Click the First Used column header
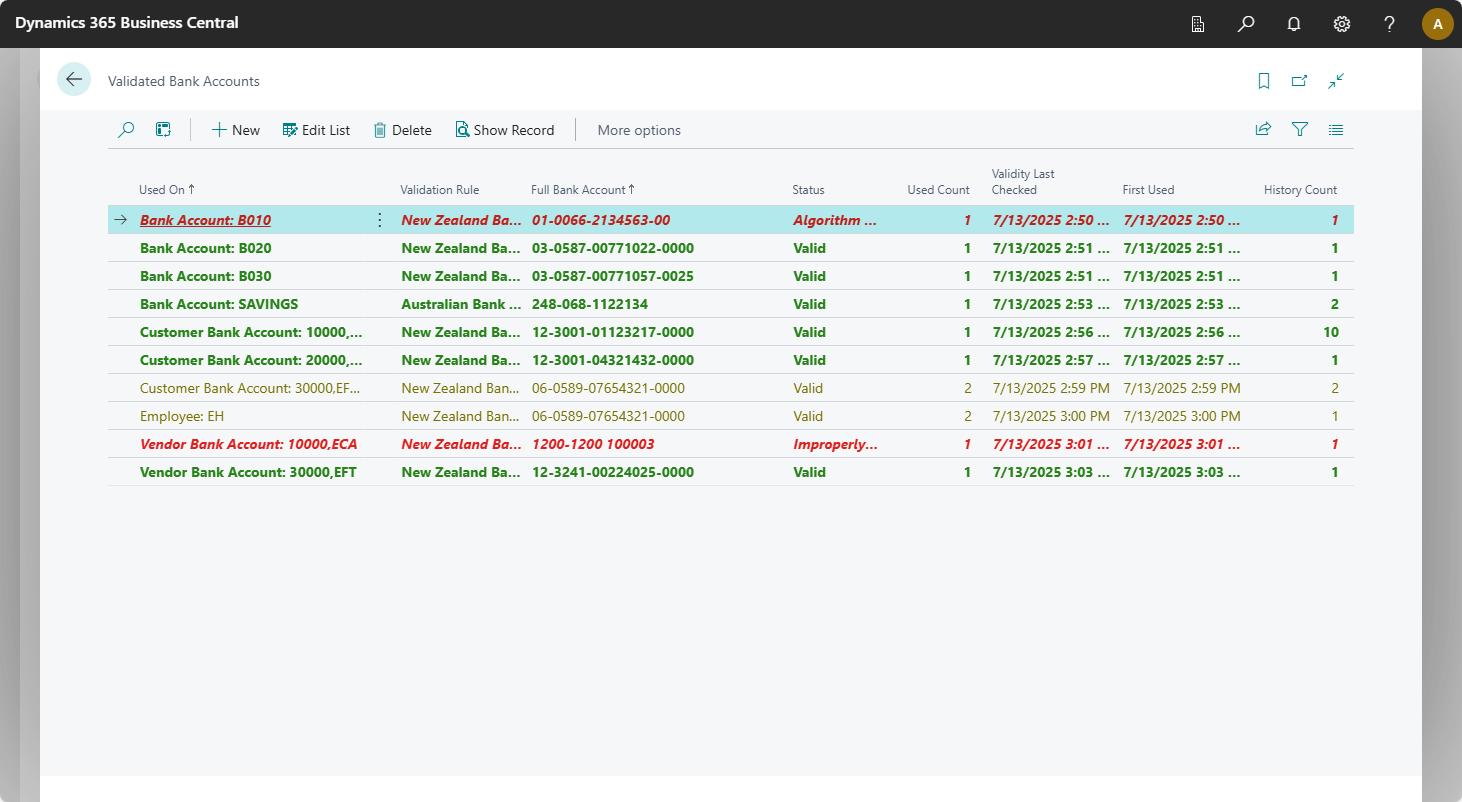The height and width of the screenshot is (802, 1462). coord(1148,189)
